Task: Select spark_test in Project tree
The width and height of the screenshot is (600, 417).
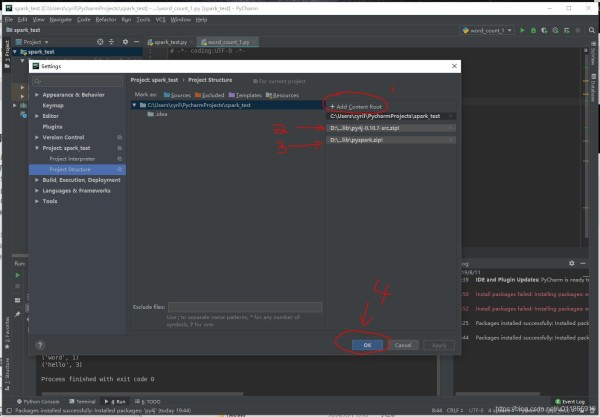Action: pyautogui.click(x=41, y=52)
